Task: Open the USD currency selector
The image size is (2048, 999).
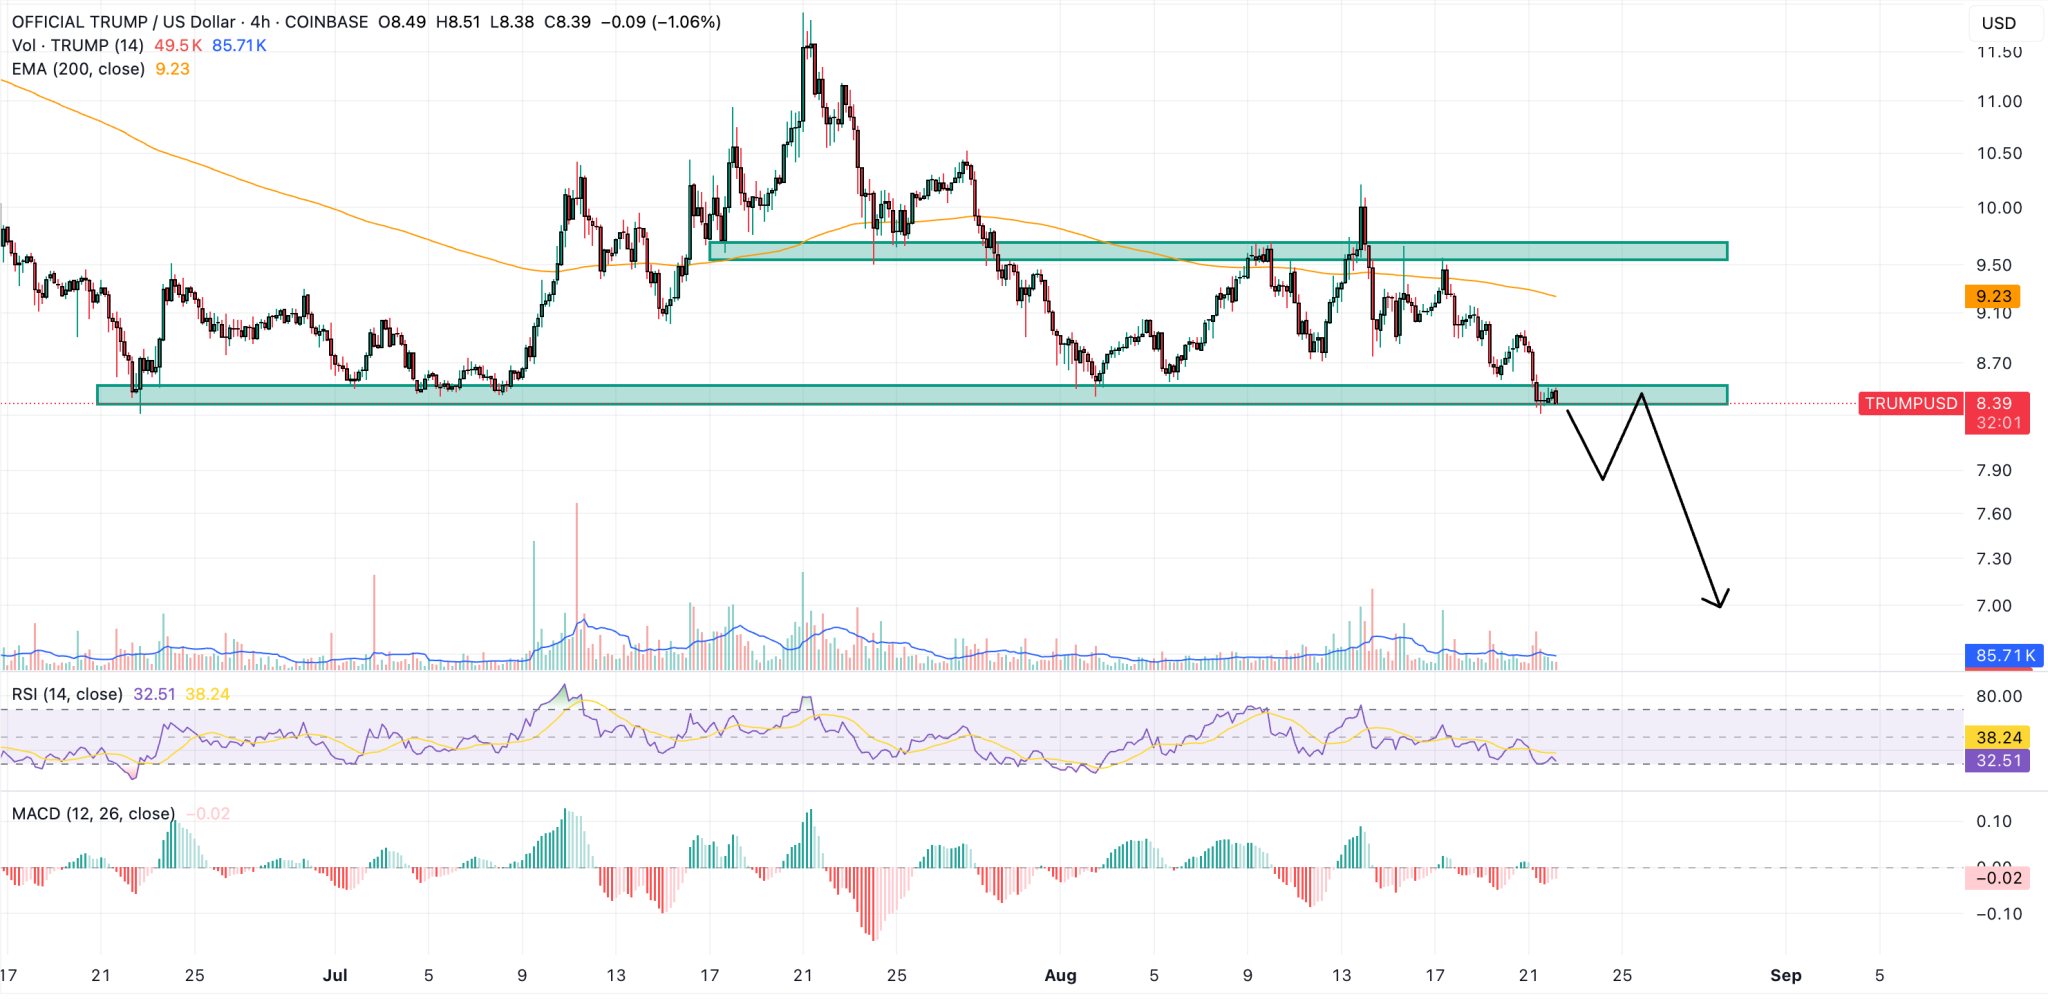Action: 1999,23
